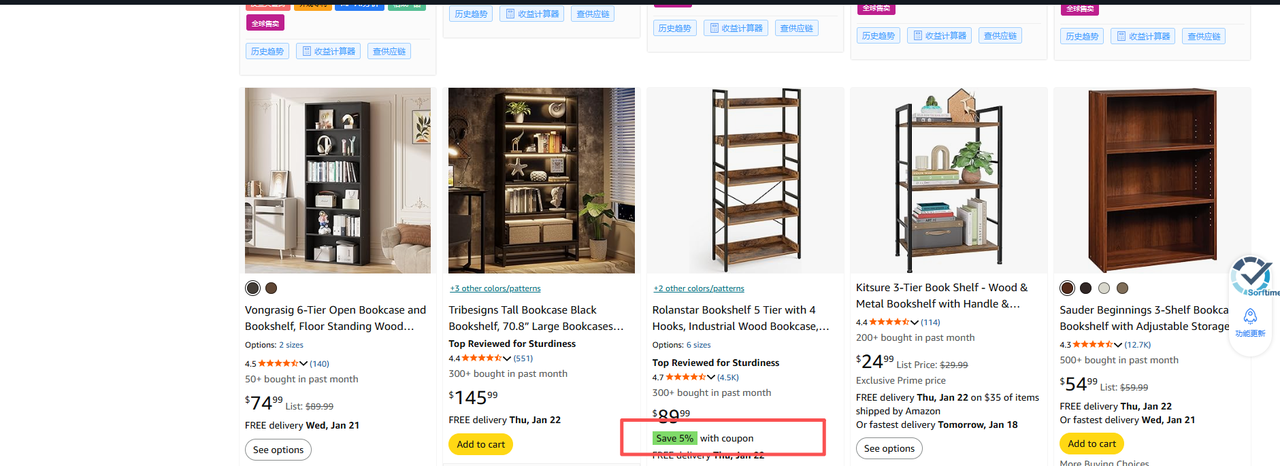This screenshot has width=1280, height=466.
Task: Select the brown color swatch for Vongrasig bookcase
Action: coord(271,288)
